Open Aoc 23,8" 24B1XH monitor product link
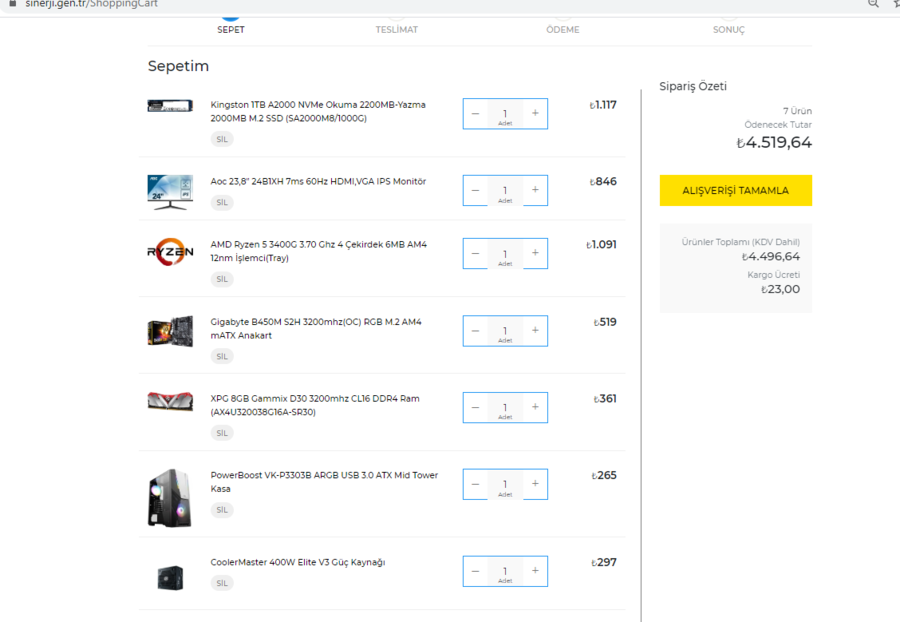Screen dimensions: 900x622 click(318, 181)
